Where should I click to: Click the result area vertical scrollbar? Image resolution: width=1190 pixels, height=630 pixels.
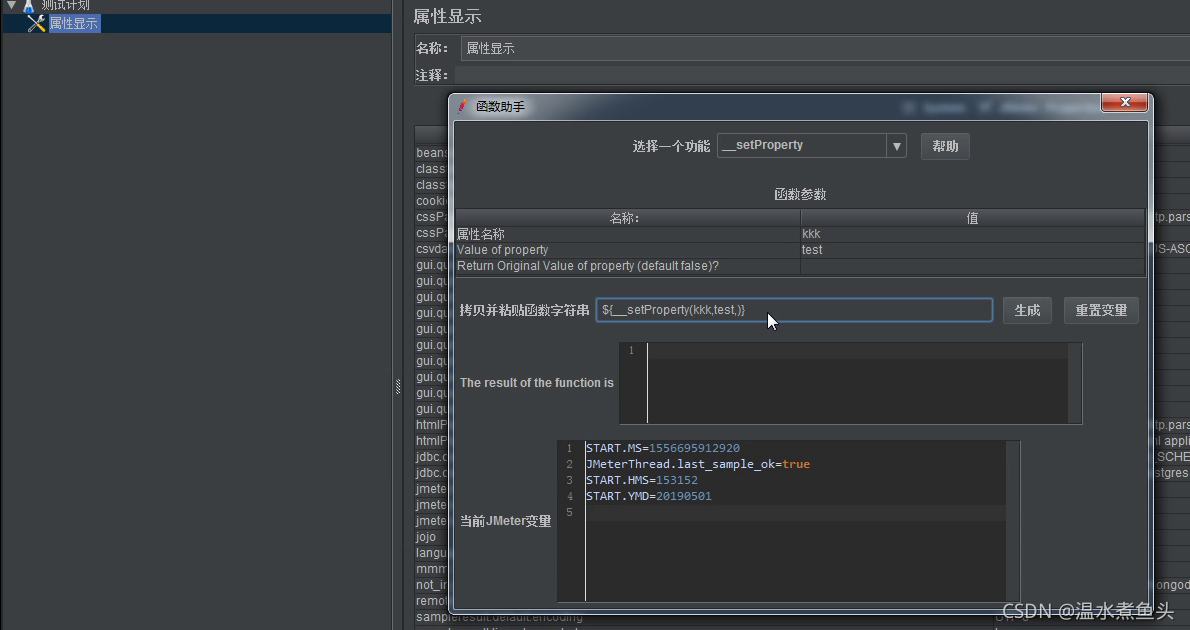click(x=1074, y=383)
